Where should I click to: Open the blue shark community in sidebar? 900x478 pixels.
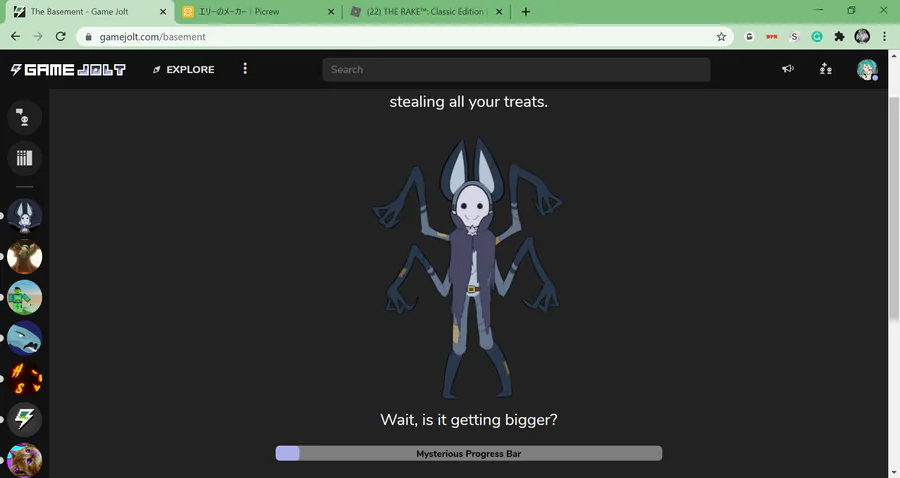(x=24, y=338)
